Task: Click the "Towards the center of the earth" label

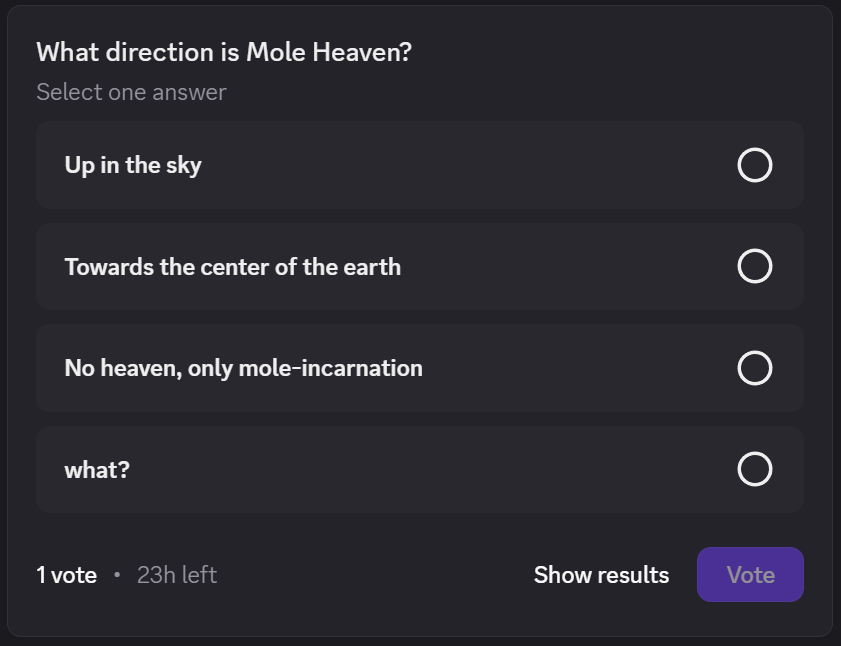Action: (232, 267)
